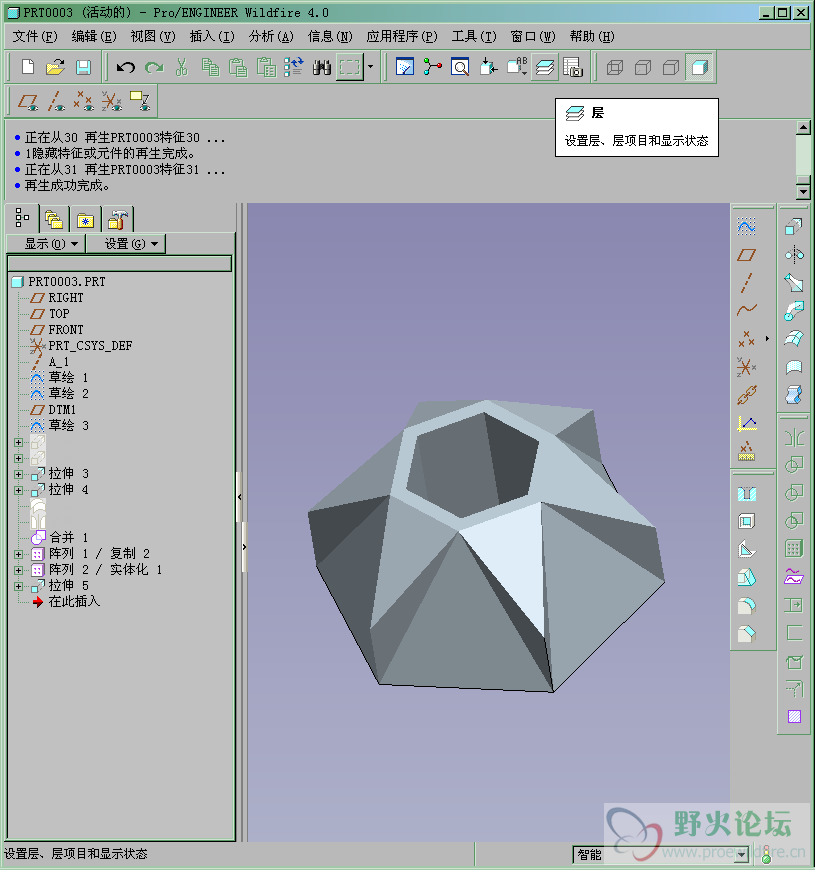Screen dimensions: 815x870
Task: Select the Datum Plane tool in right toolbar
Action: click(746, 255)
